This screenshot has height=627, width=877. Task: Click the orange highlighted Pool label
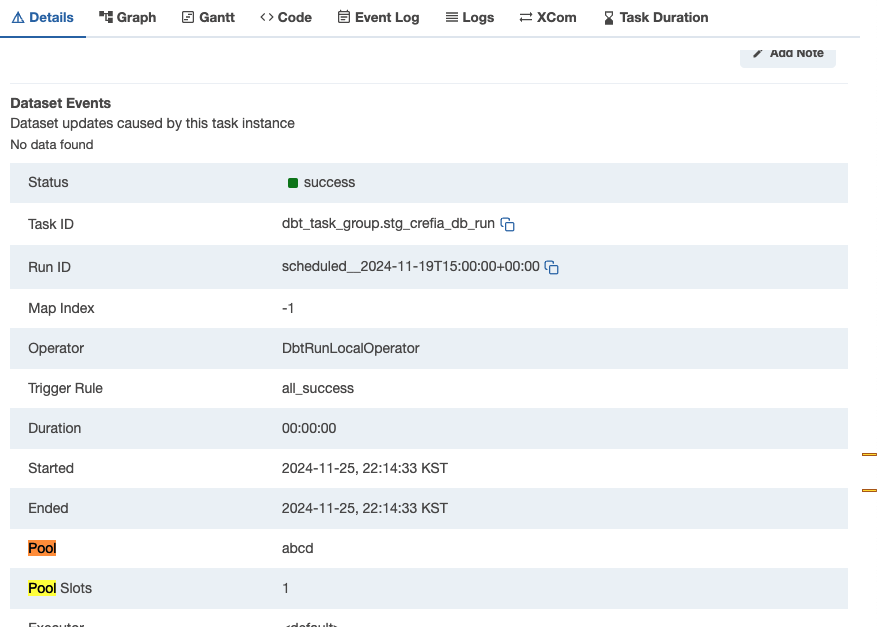click(x=42, y=548)
